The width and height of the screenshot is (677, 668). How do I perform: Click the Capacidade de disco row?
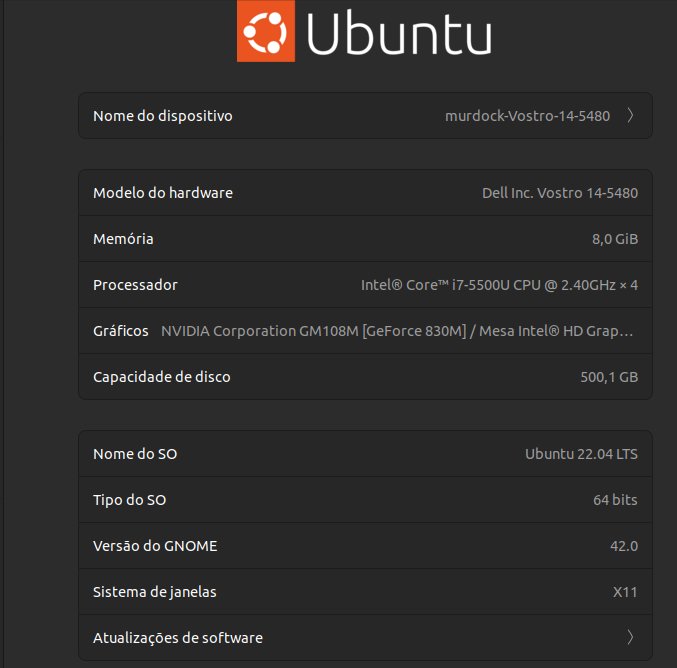coord(365,377)
